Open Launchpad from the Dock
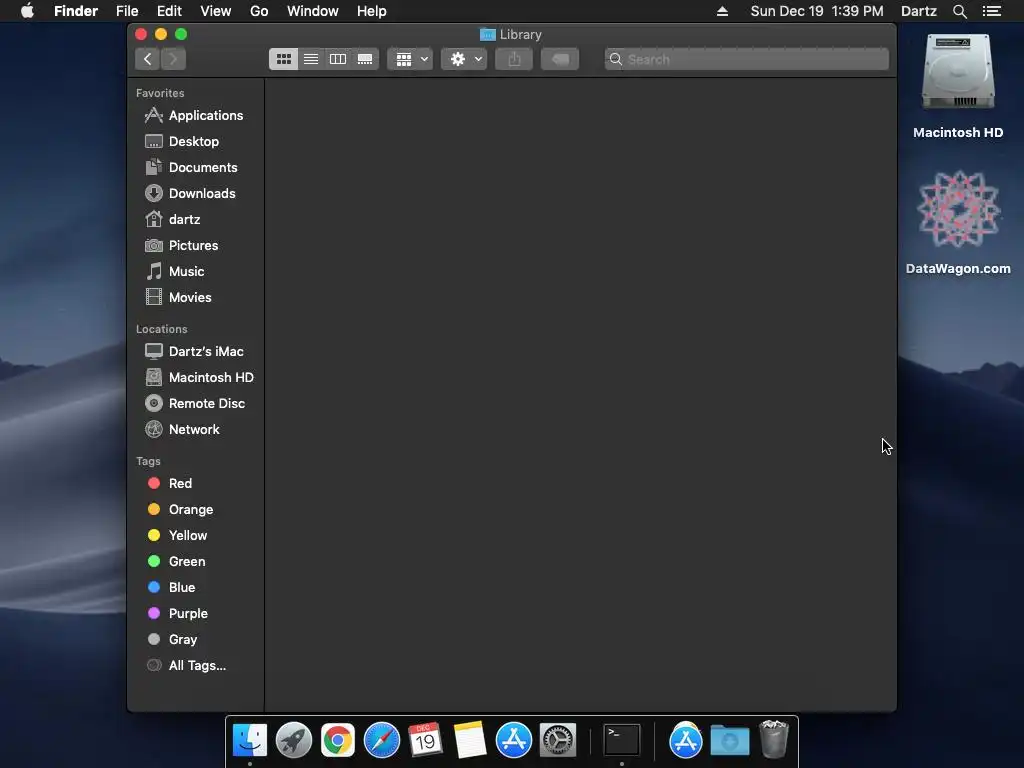 pos(294,740)
